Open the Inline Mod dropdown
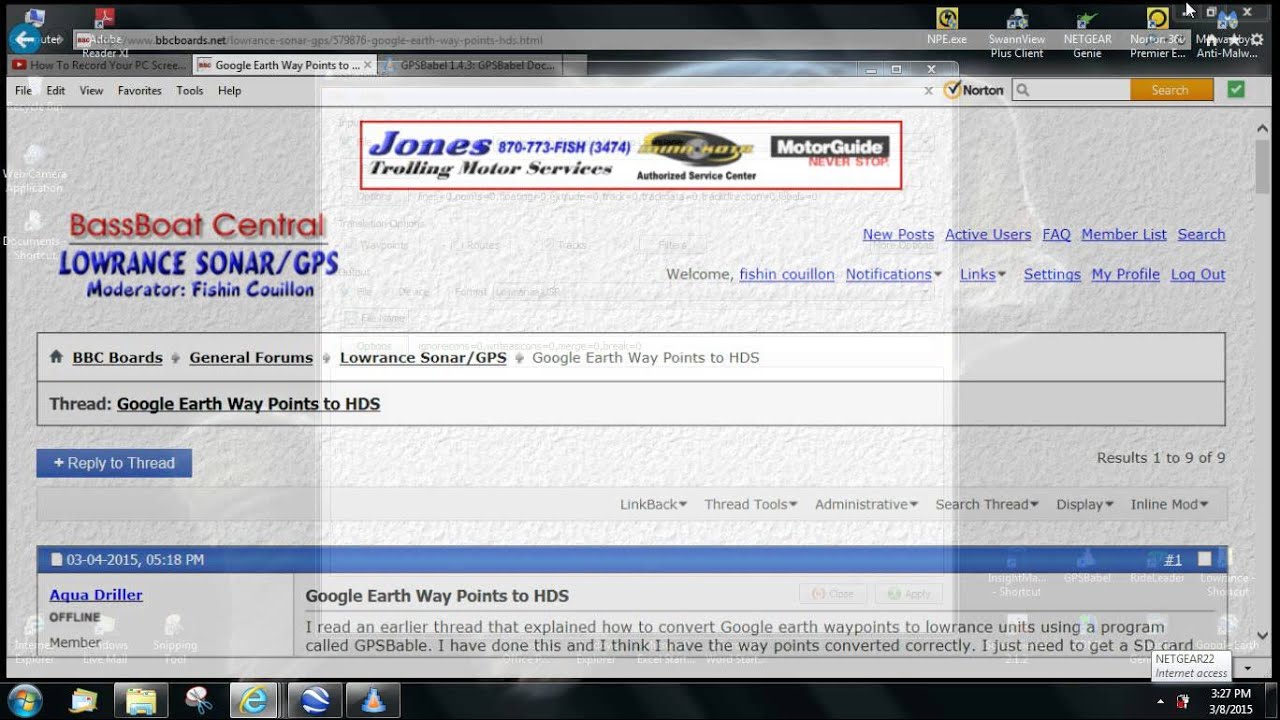Image resolution: width=1280 pixels, height=720 pixels. (x=1169, y=504)
